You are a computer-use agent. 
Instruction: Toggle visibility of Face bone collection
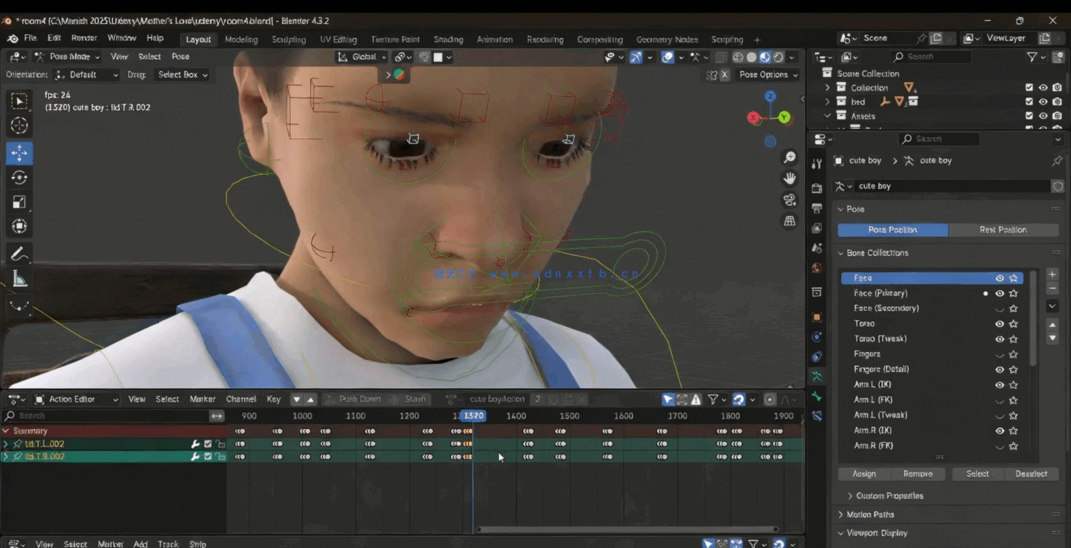click(999, 278)
